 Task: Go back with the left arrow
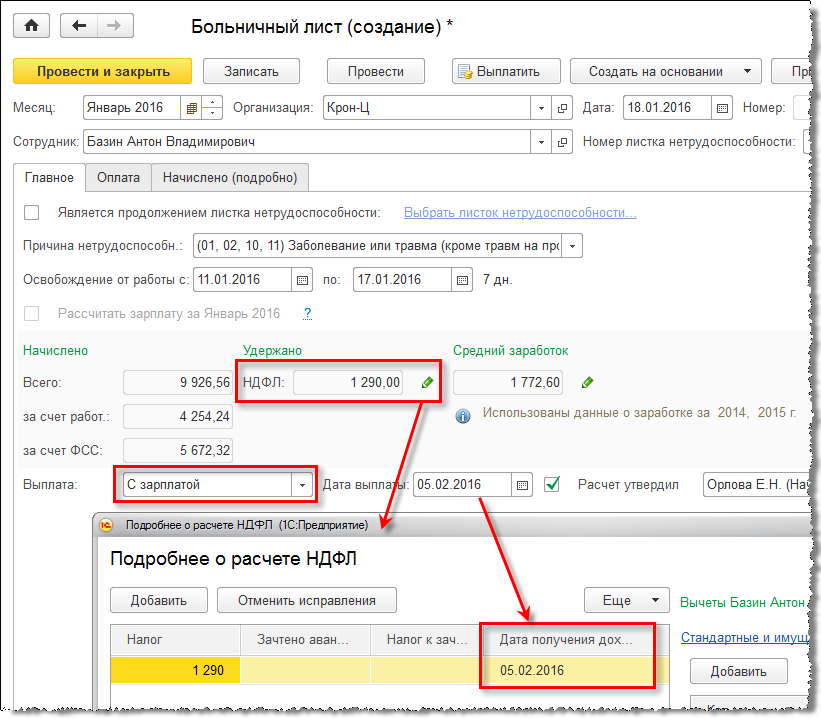79,26
